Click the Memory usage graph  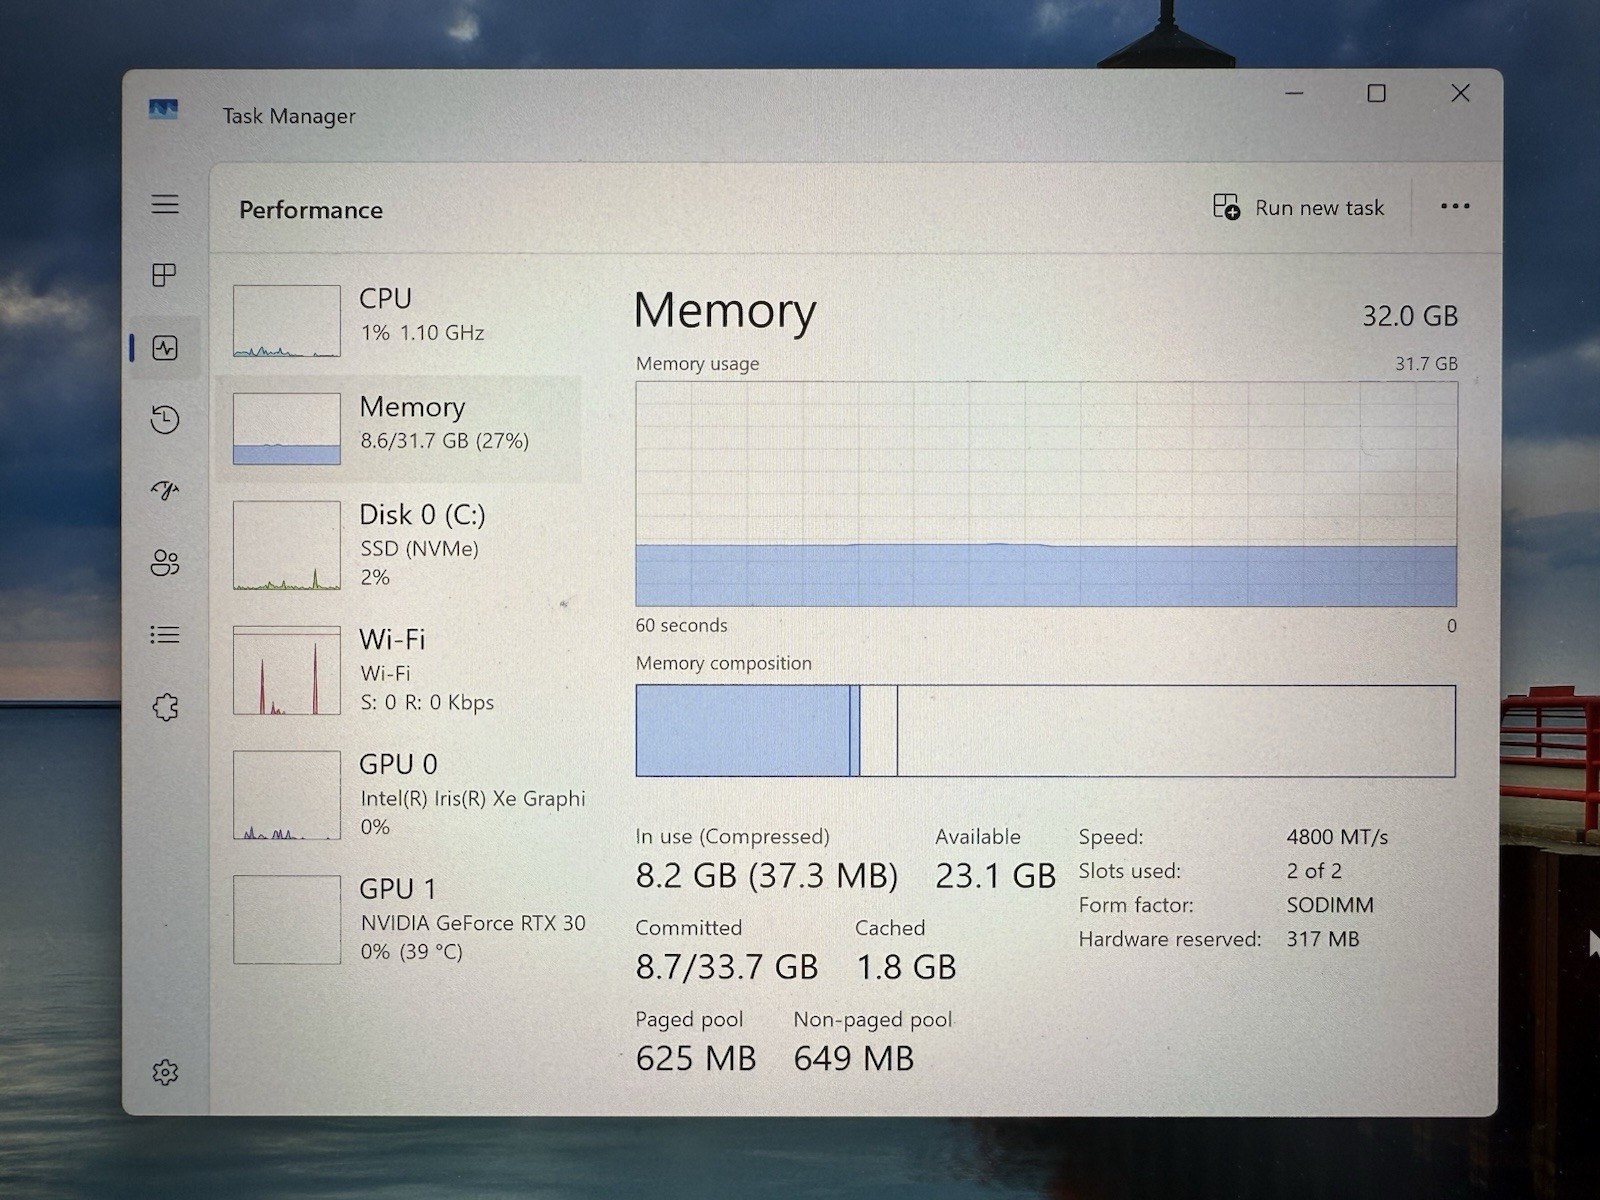pyautogui.click(x=1046, y=494)
